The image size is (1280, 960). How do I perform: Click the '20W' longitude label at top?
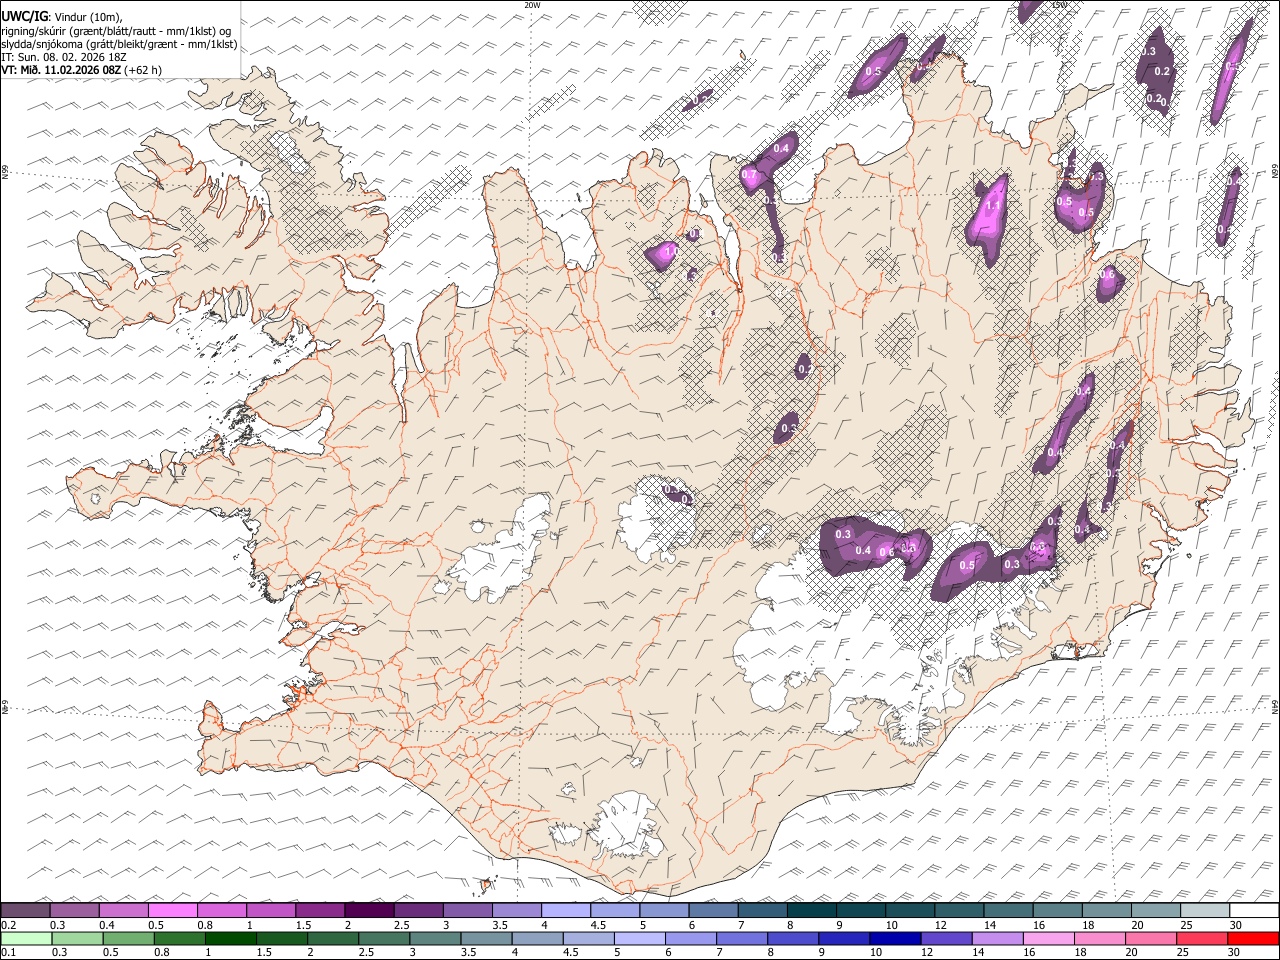click(x=532, y=5)
